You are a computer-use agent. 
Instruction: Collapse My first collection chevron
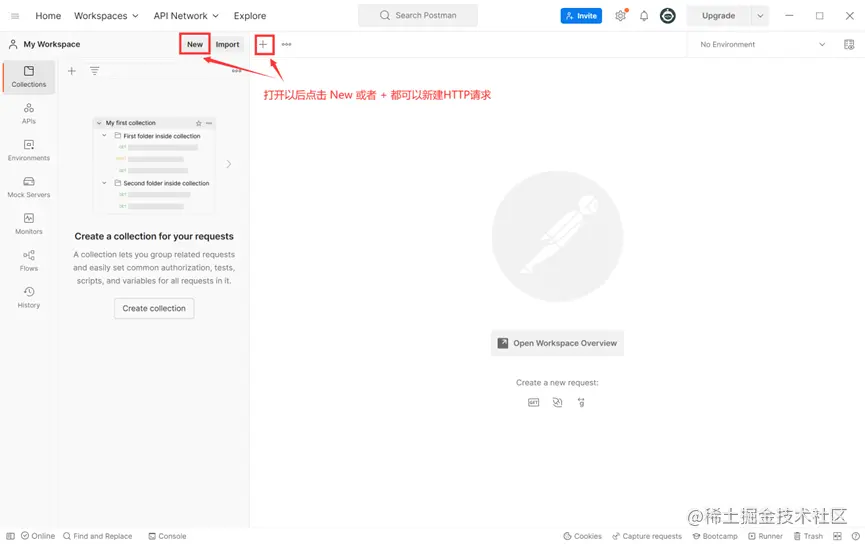click(99, 123)
